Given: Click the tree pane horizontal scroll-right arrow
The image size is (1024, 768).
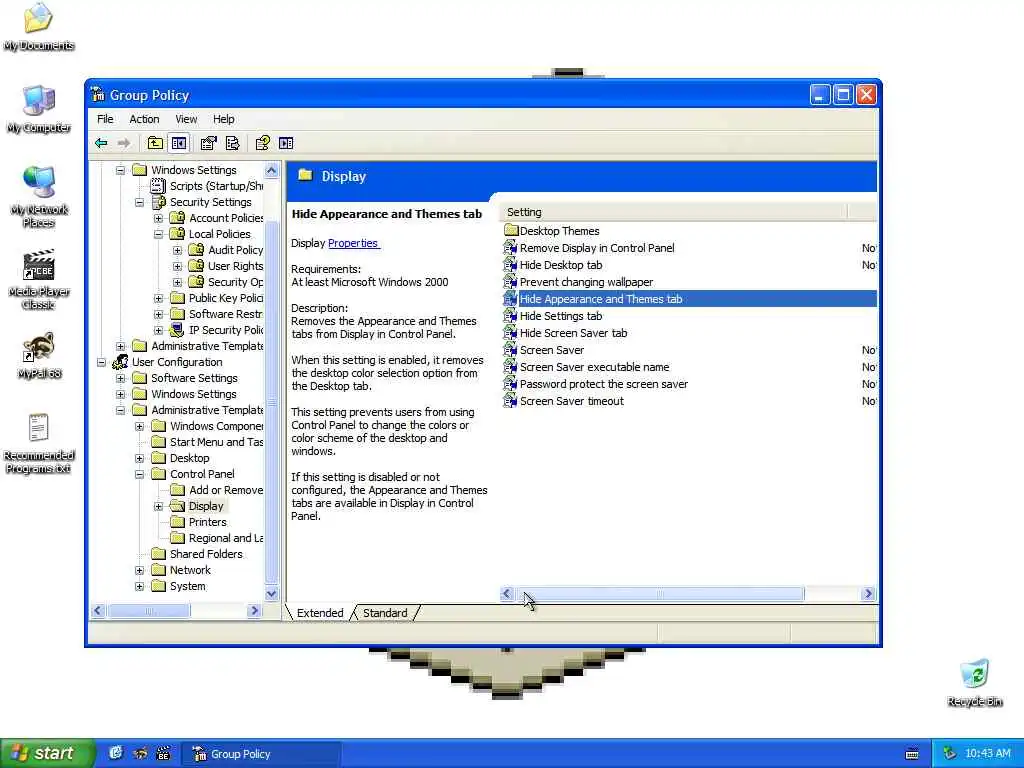Looking at the screenshot, I should pyautogui.click(x=255, y=611).
